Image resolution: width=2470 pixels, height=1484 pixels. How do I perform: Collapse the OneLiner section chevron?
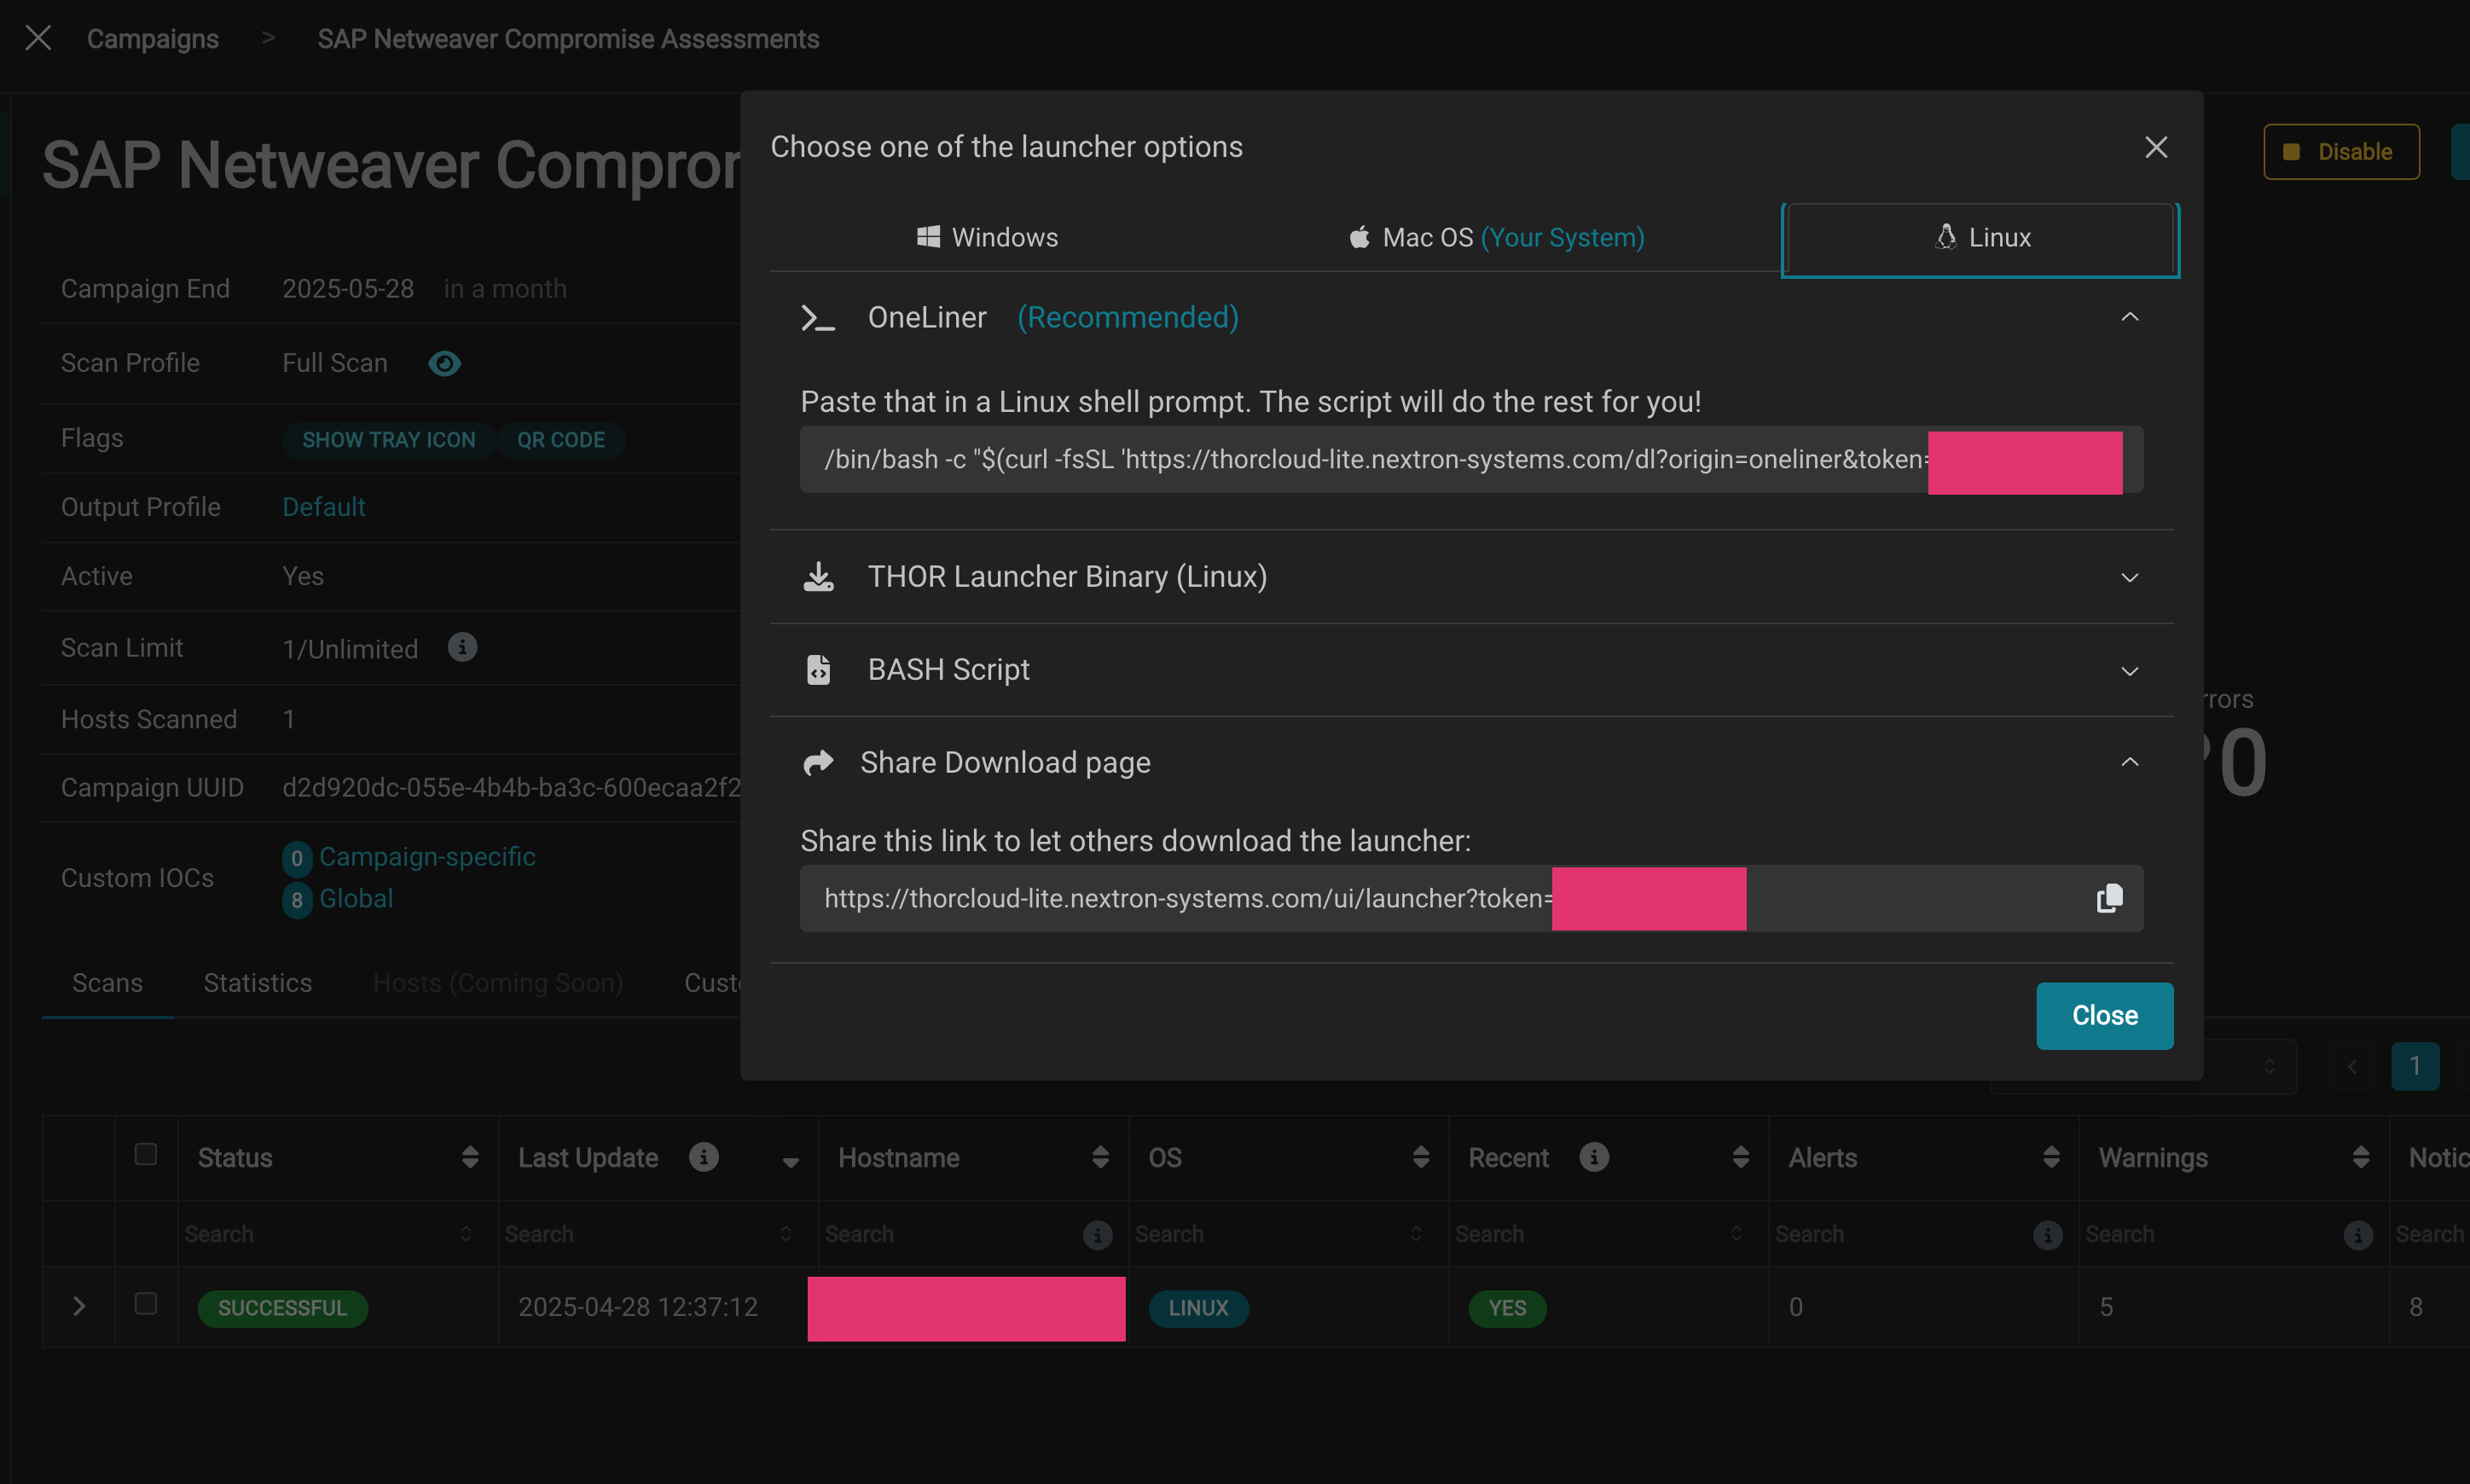2130,317
